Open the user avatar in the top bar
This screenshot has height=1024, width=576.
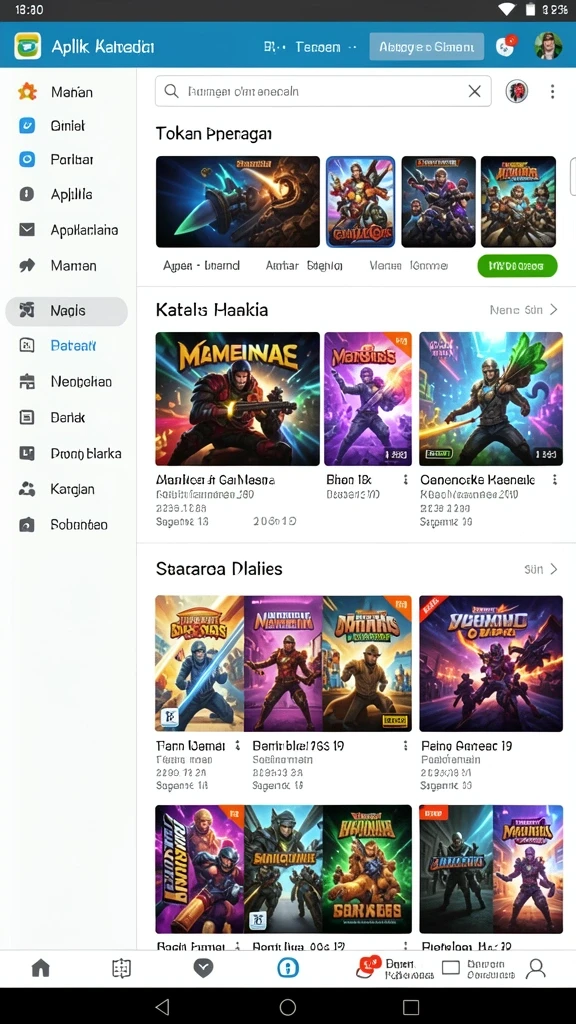click(548, 46)
